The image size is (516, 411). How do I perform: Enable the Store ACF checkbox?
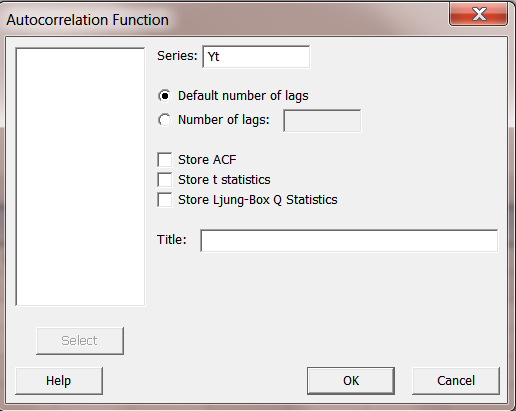(x=165, y=160)
